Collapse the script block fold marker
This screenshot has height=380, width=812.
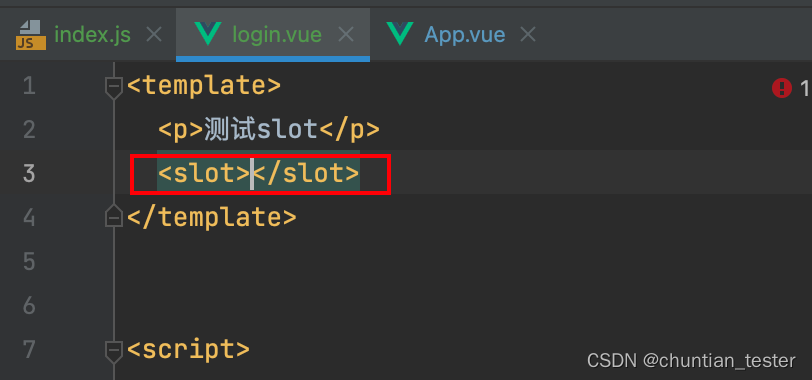point(113,350)
